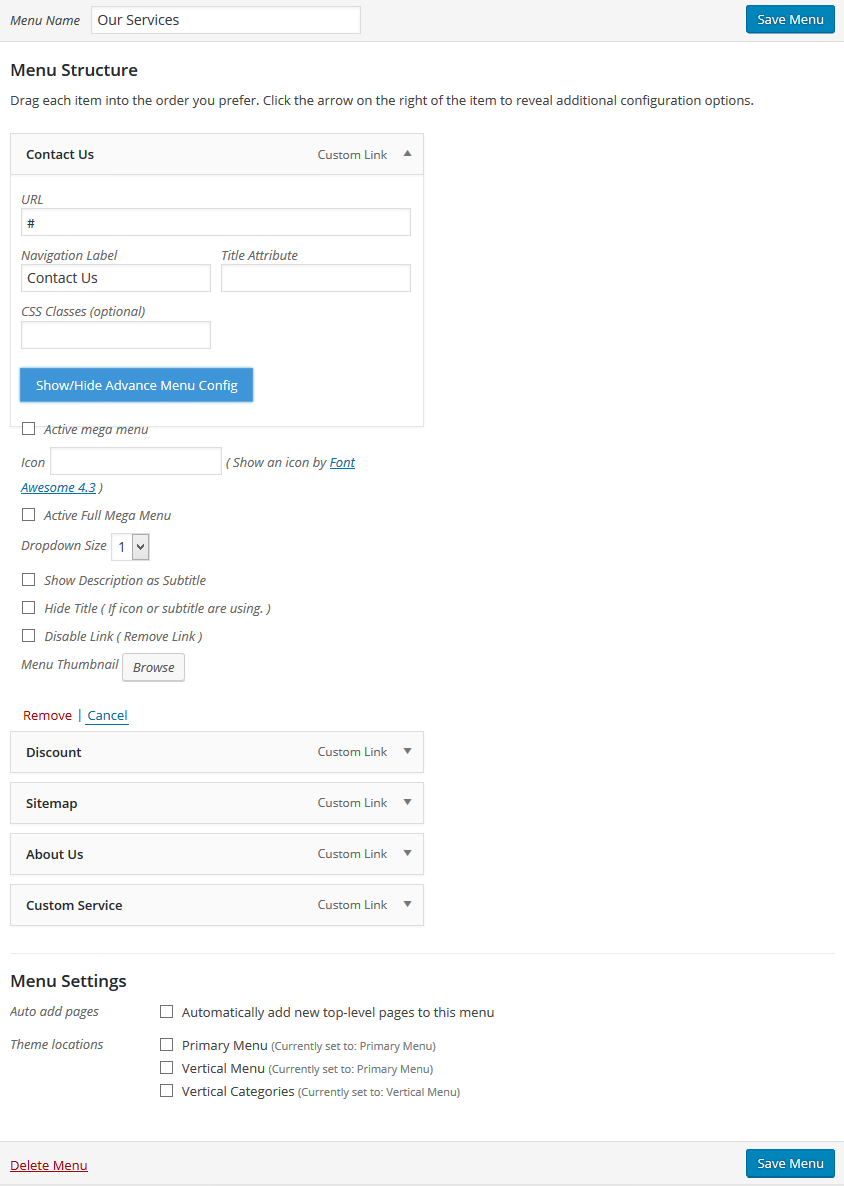Click the Browse thumbnail button
Image resolution: width=844 pixels, height=1186 pixels.
(x=154, y=667)
